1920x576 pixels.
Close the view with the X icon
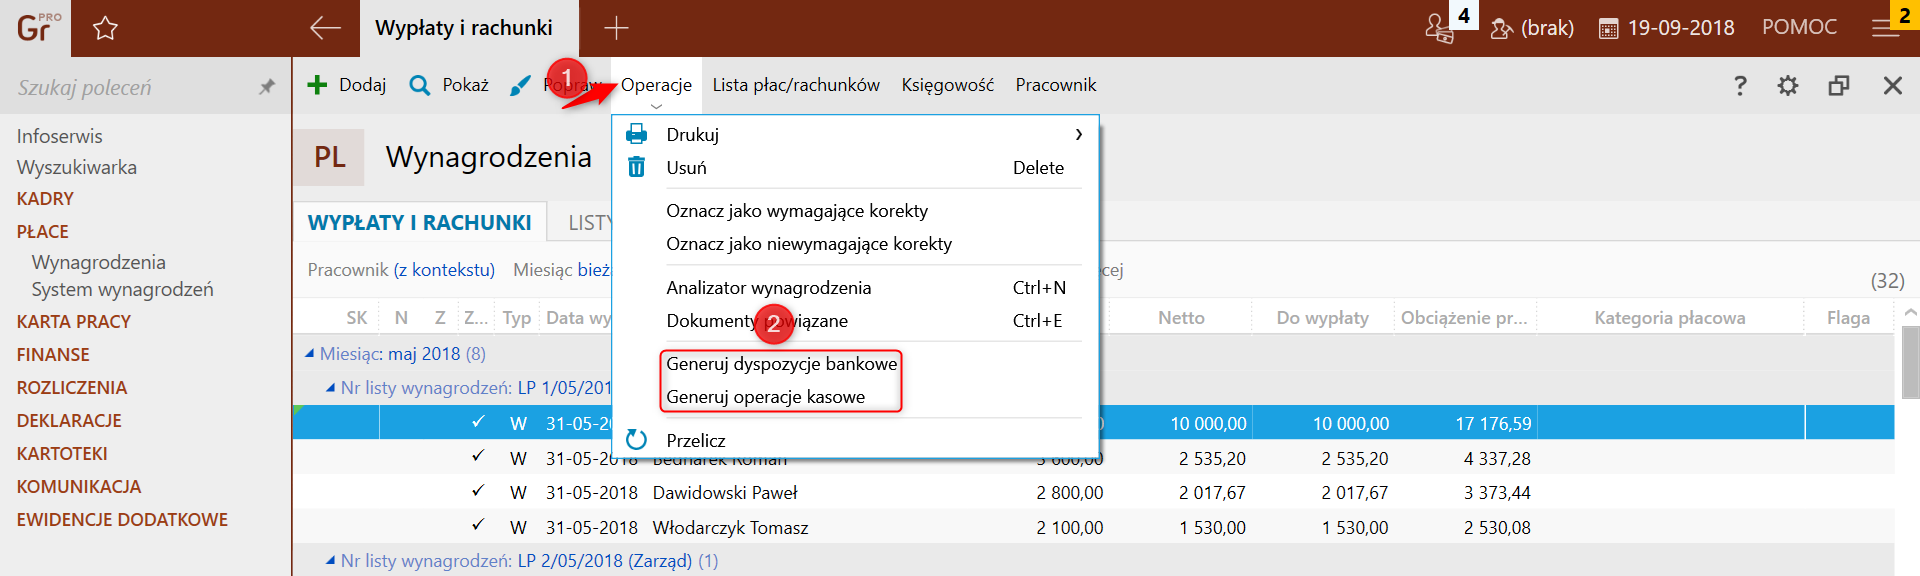point(1892,86)
